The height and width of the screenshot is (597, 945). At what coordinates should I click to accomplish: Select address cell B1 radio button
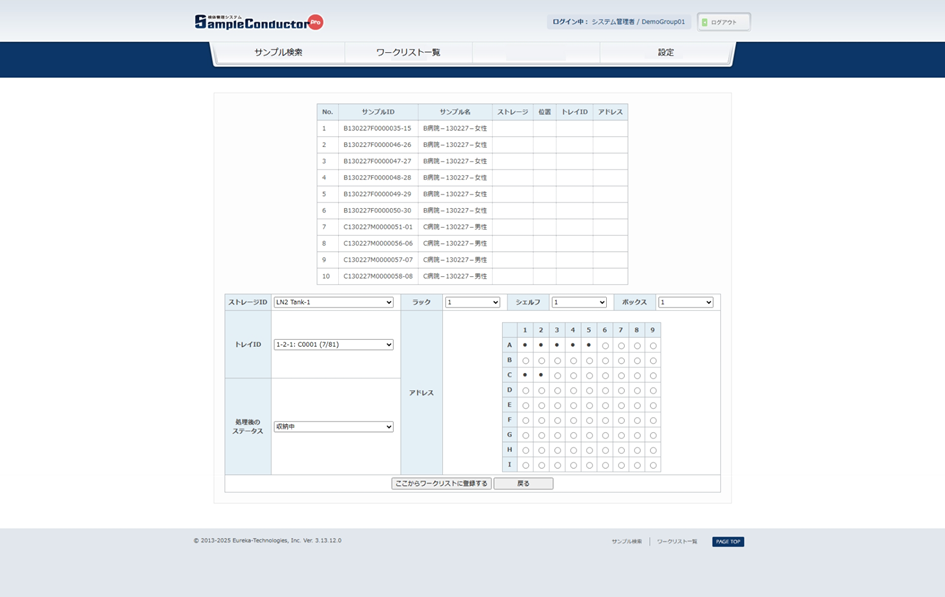pyautogui.click(x=525, y=360)
